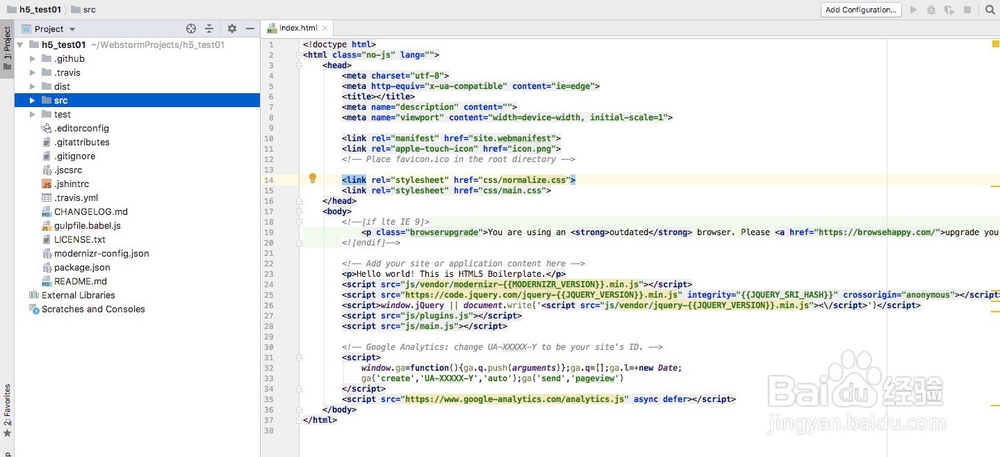
Task: Select Scratches and Consoles entry
Action: pos(93,309)
